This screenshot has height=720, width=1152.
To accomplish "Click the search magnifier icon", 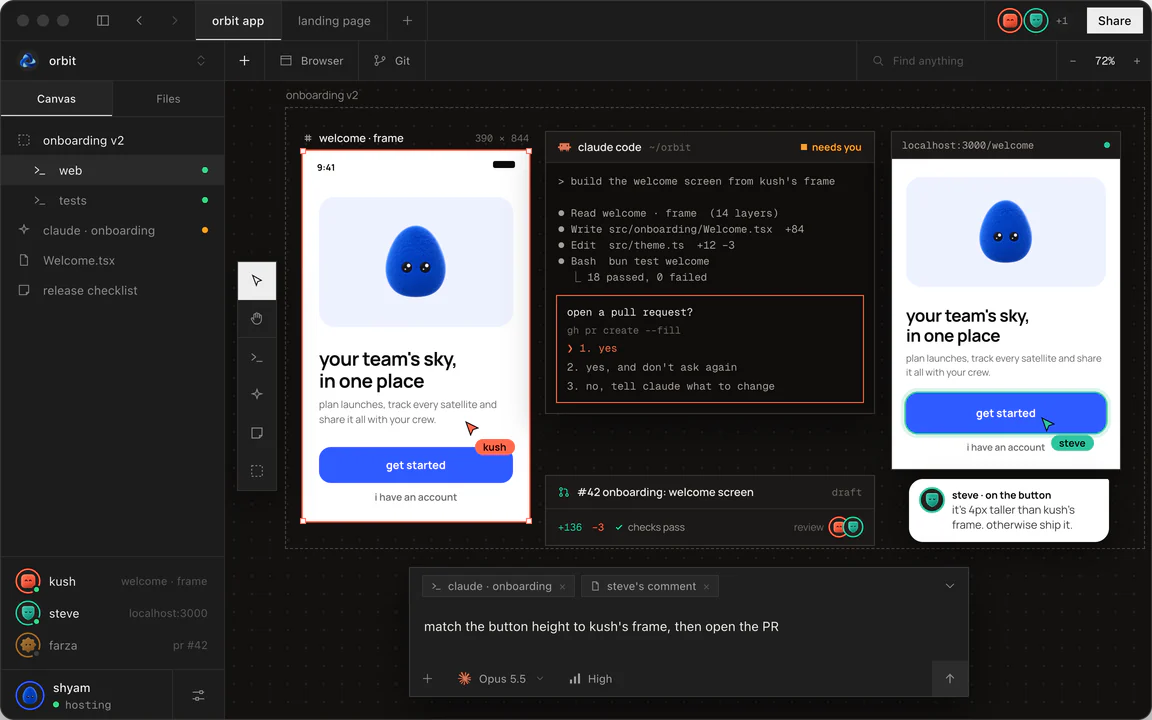I will point(878,61).
